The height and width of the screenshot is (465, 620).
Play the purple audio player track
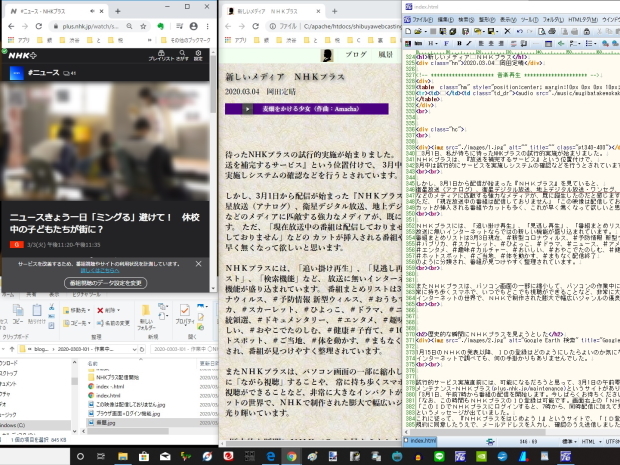pyautogui.click(x=248, y=109)
